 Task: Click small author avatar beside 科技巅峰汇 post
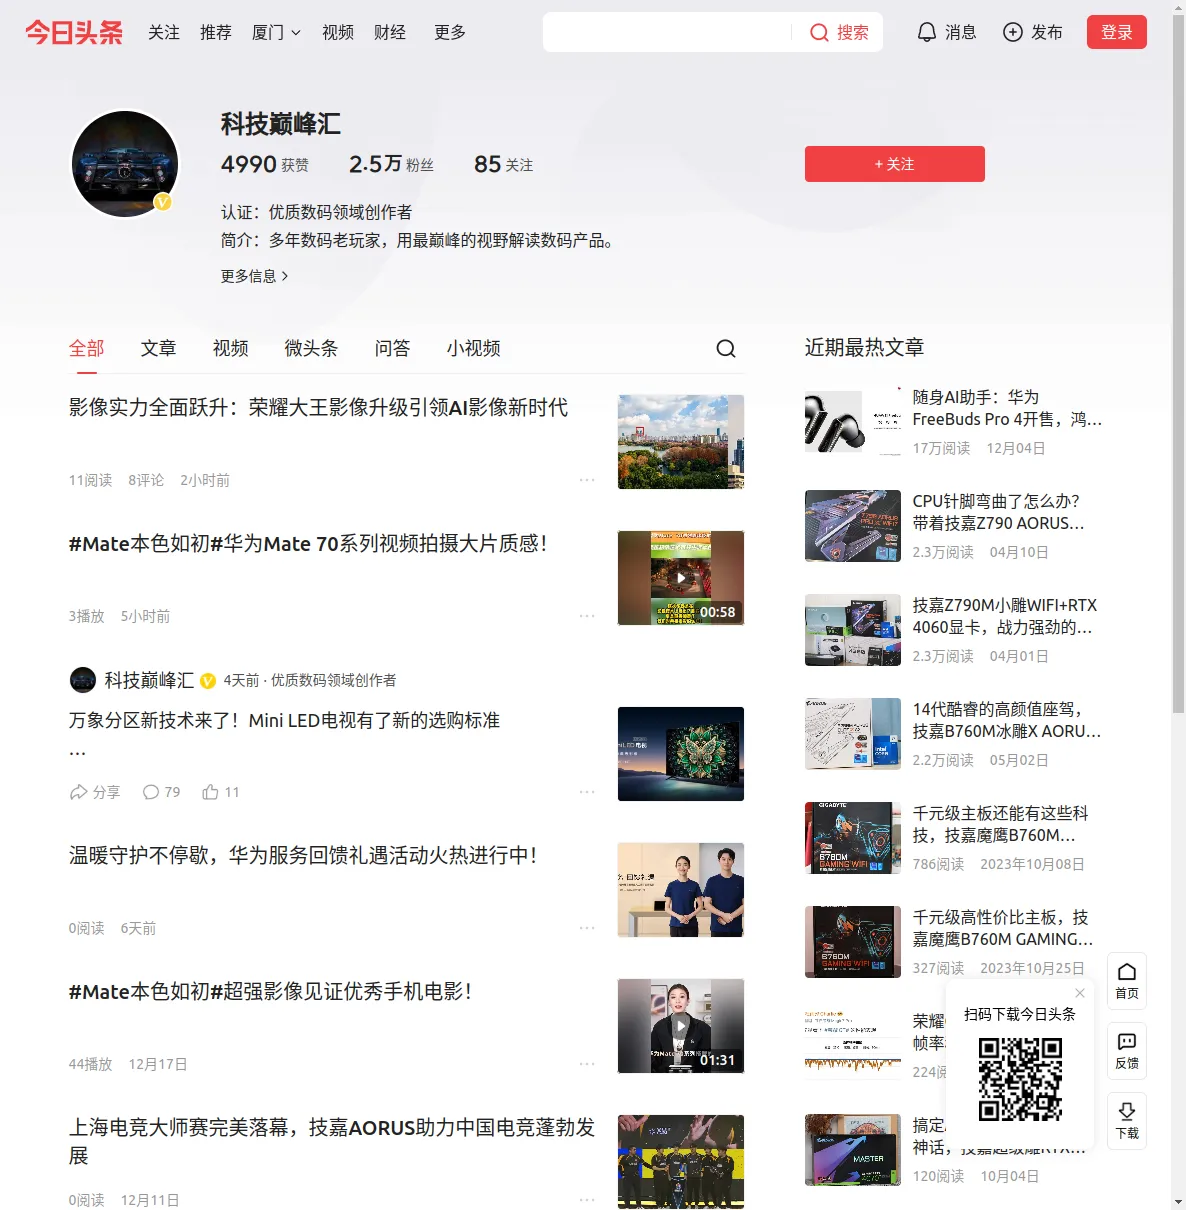click(83, 680)
